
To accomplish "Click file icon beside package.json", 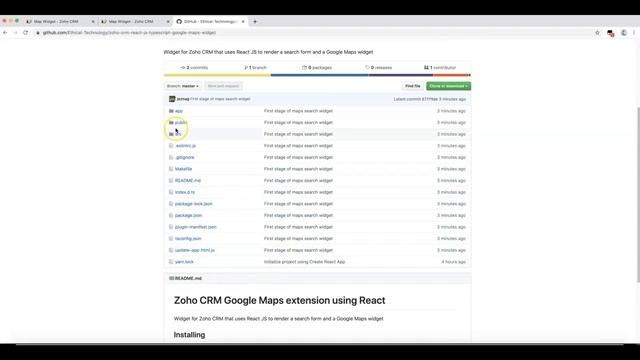I will click(171, 215).
